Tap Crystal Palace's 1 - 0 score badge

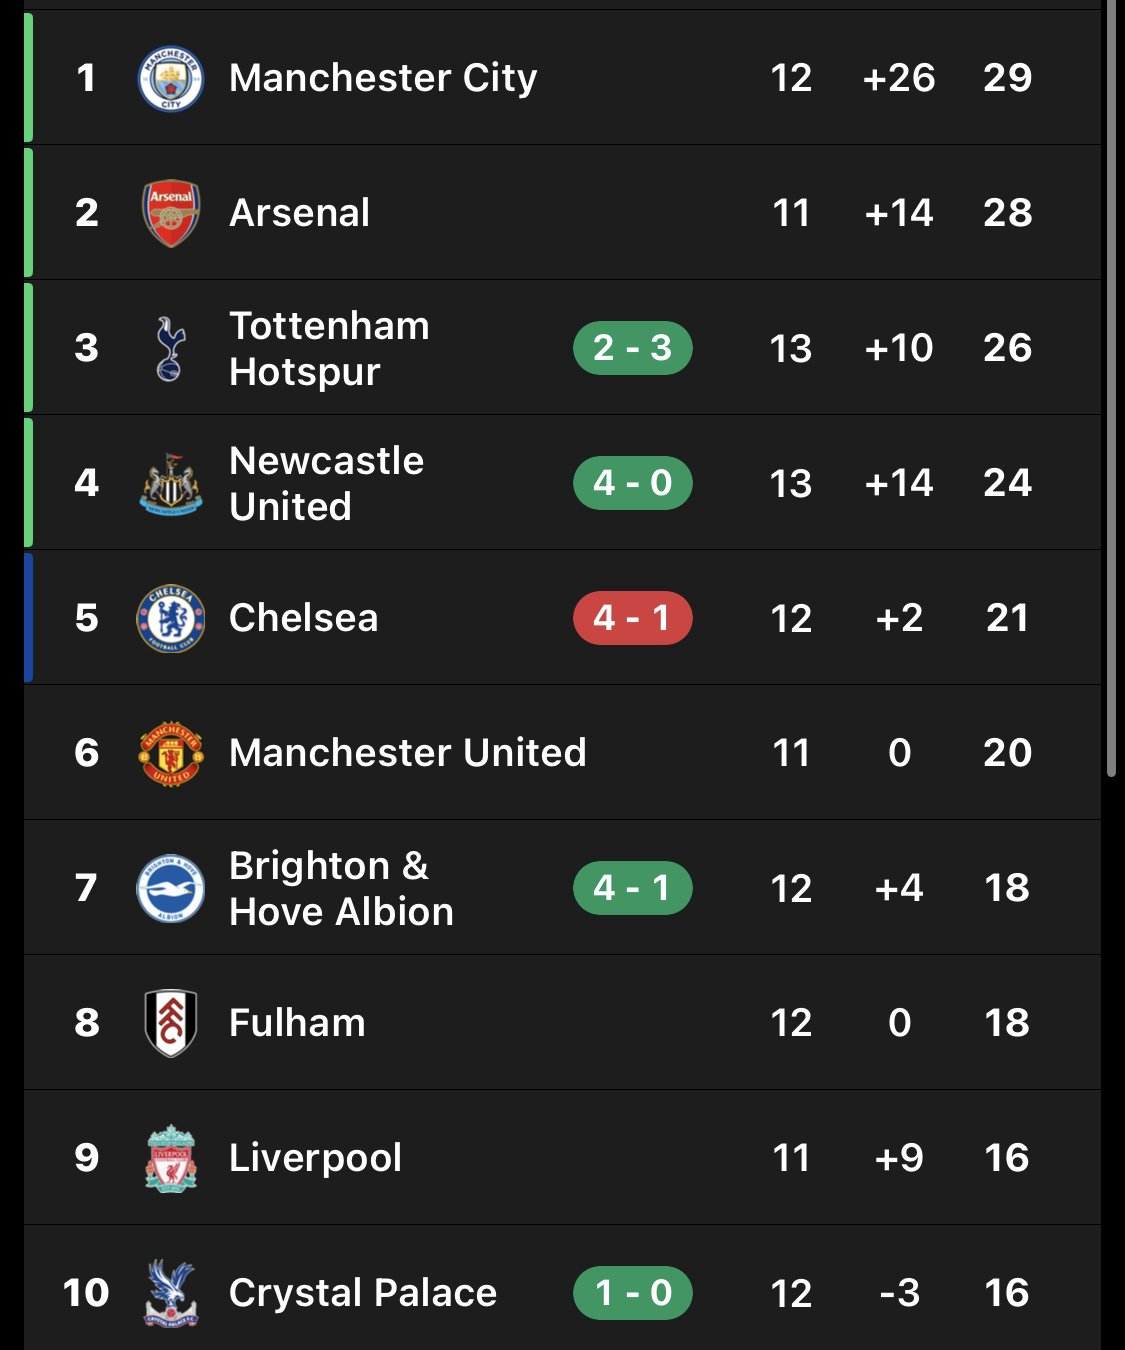tap(633, 1293)
